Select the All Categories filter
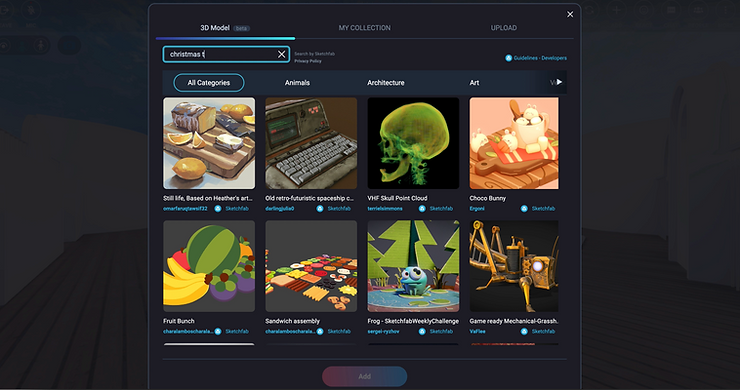The height and width of the screenshot is (390, 740). click(209, 83)
